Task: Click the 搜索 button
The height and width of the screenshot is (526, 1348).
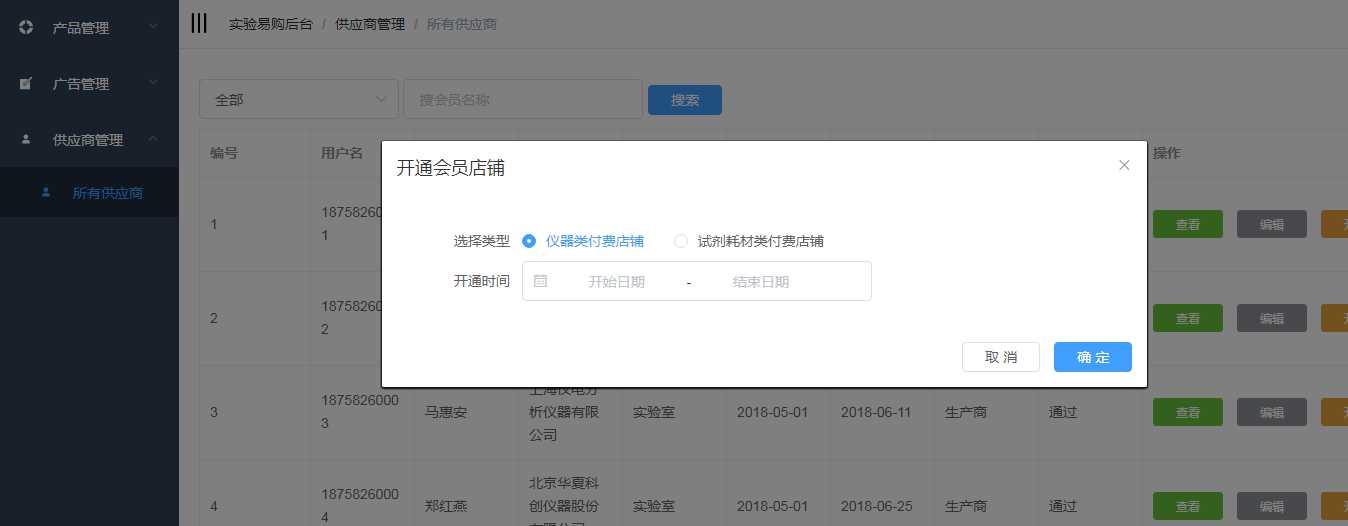Action: pyautogui.click(x=685, y=100)
